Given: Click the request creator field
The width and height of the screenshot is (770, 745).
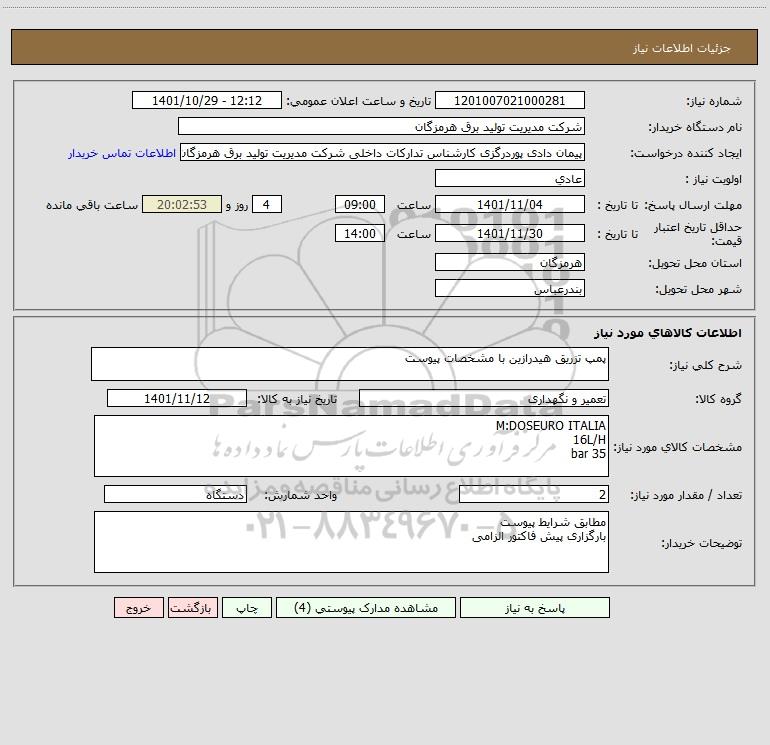Looking at the screenshot, I should tap(383, 153).
